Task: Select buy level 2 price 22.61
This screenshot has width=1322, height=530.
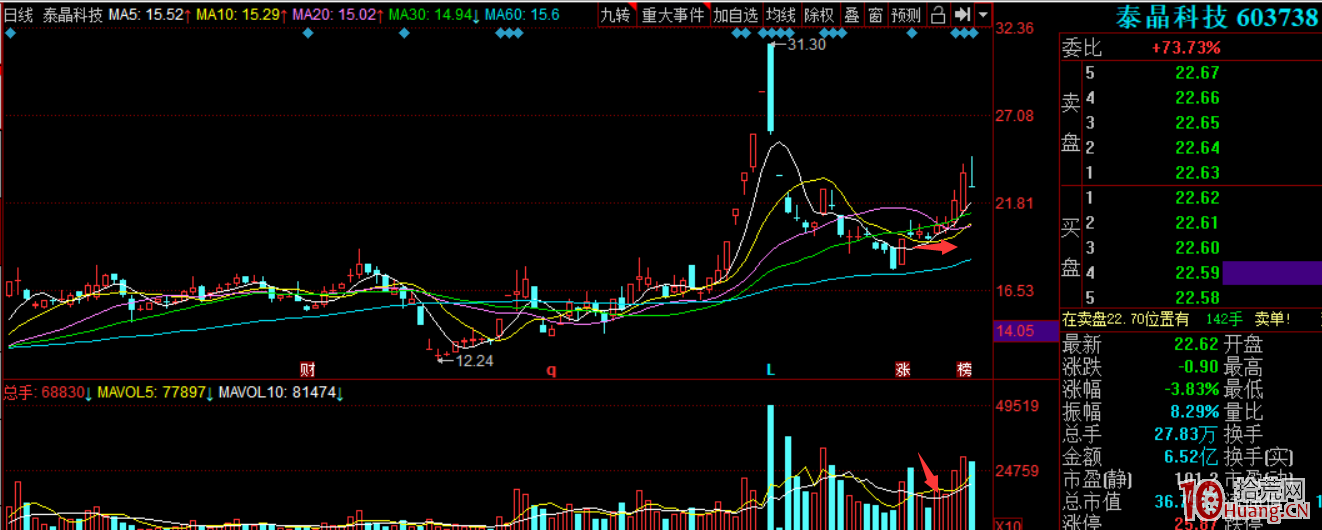Action: tap(1197, 223)
